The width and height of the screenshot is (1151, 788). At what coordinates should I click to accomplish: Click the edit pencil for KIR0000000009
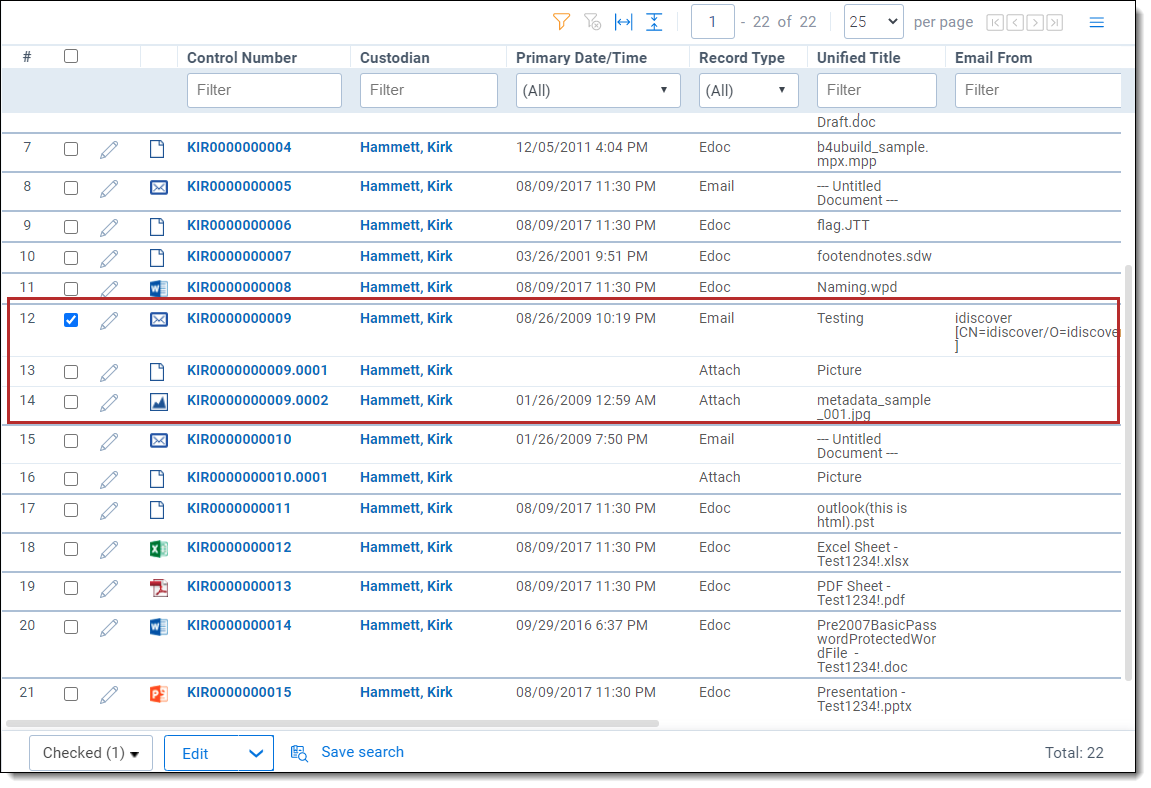click(109, 320)
